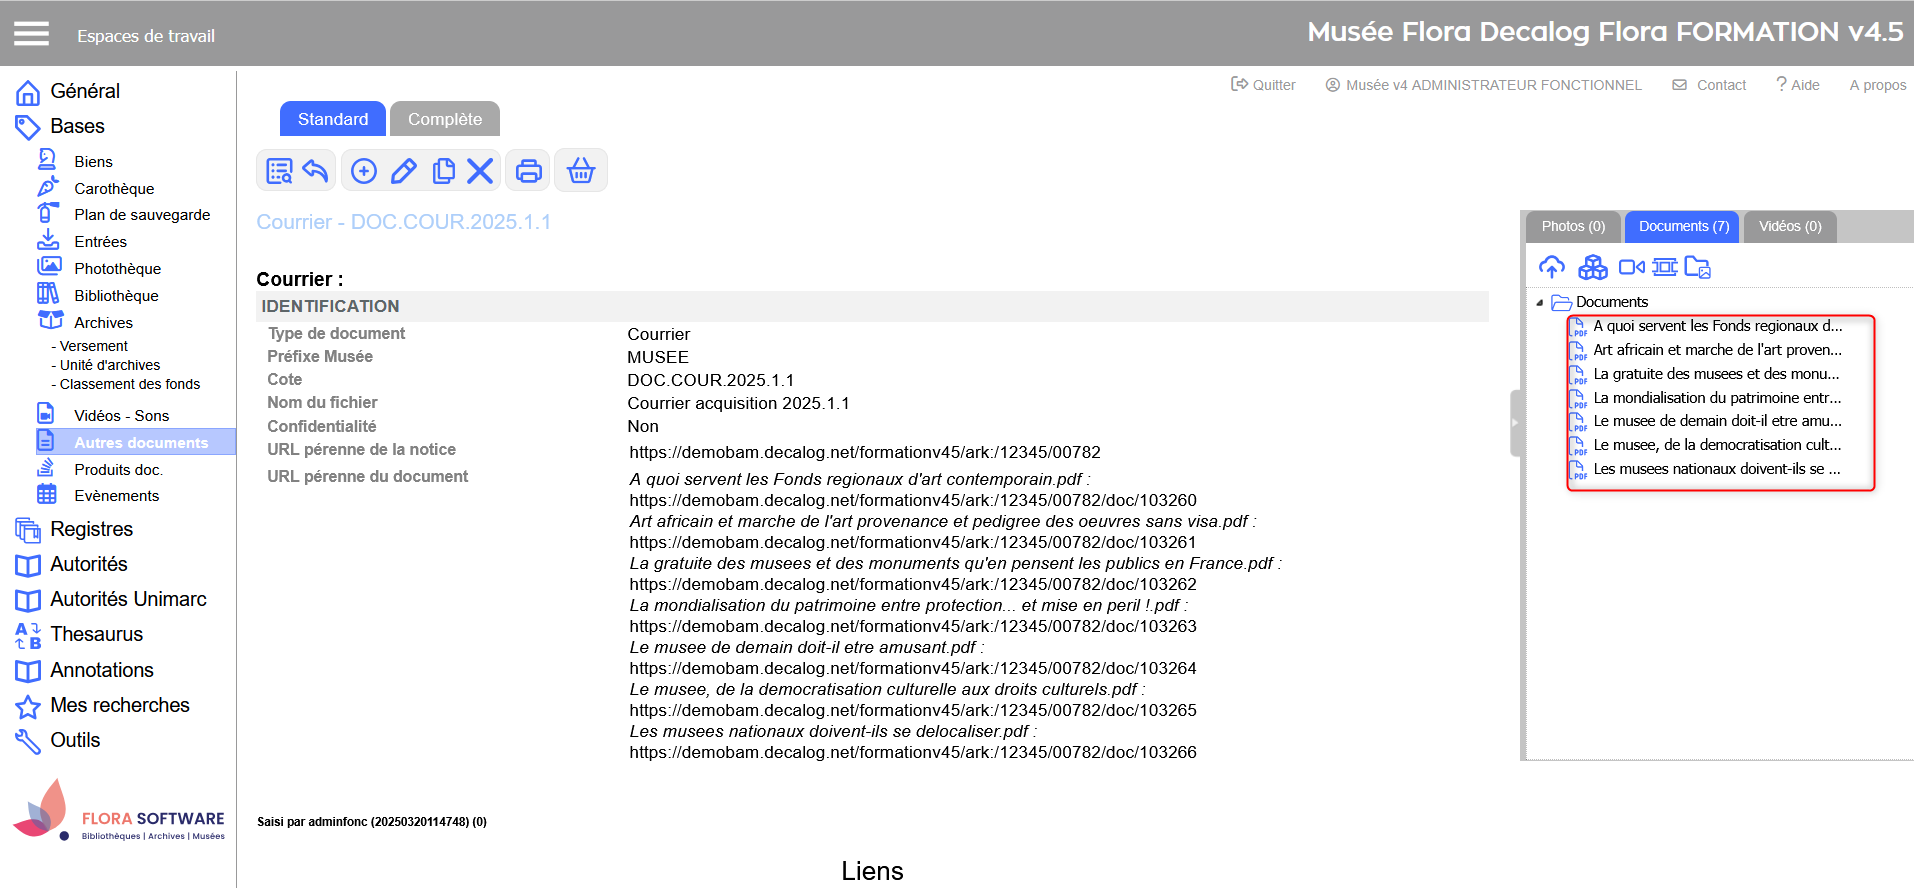The height and width of the screenshot is (888, 1914).
Task: Click the pencil edit icon
Action: 403,171
